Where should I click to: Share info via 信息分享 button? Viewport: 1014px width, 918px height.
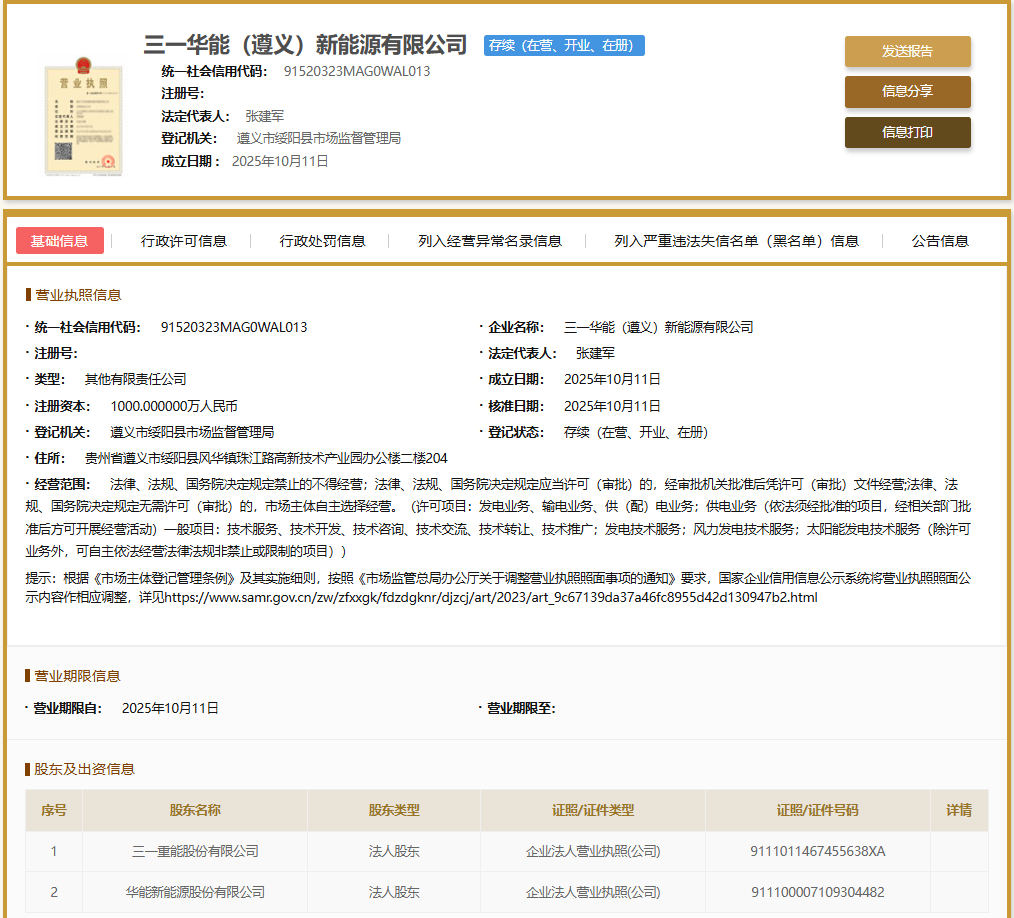pyautogui.click(x=907, y=91)
